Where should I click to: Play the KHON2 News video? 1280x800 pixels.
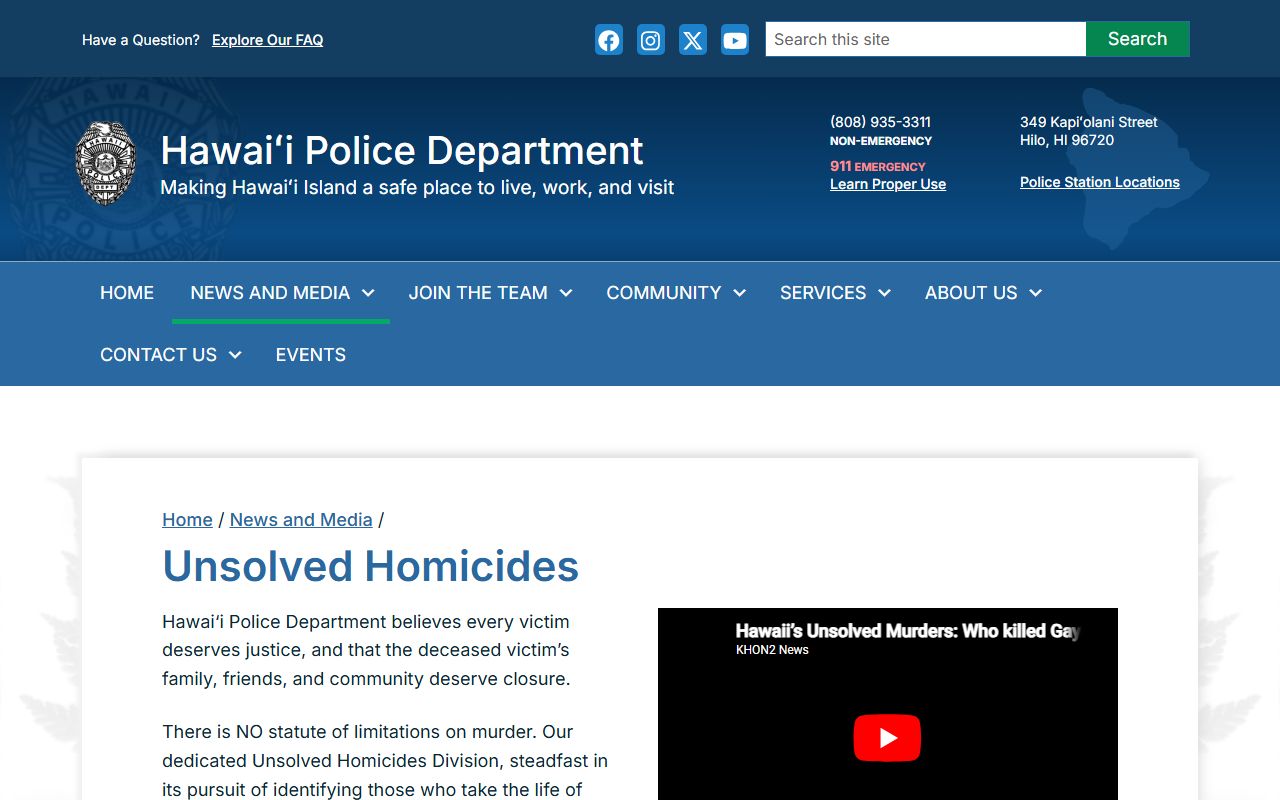[x=887, y=738]
